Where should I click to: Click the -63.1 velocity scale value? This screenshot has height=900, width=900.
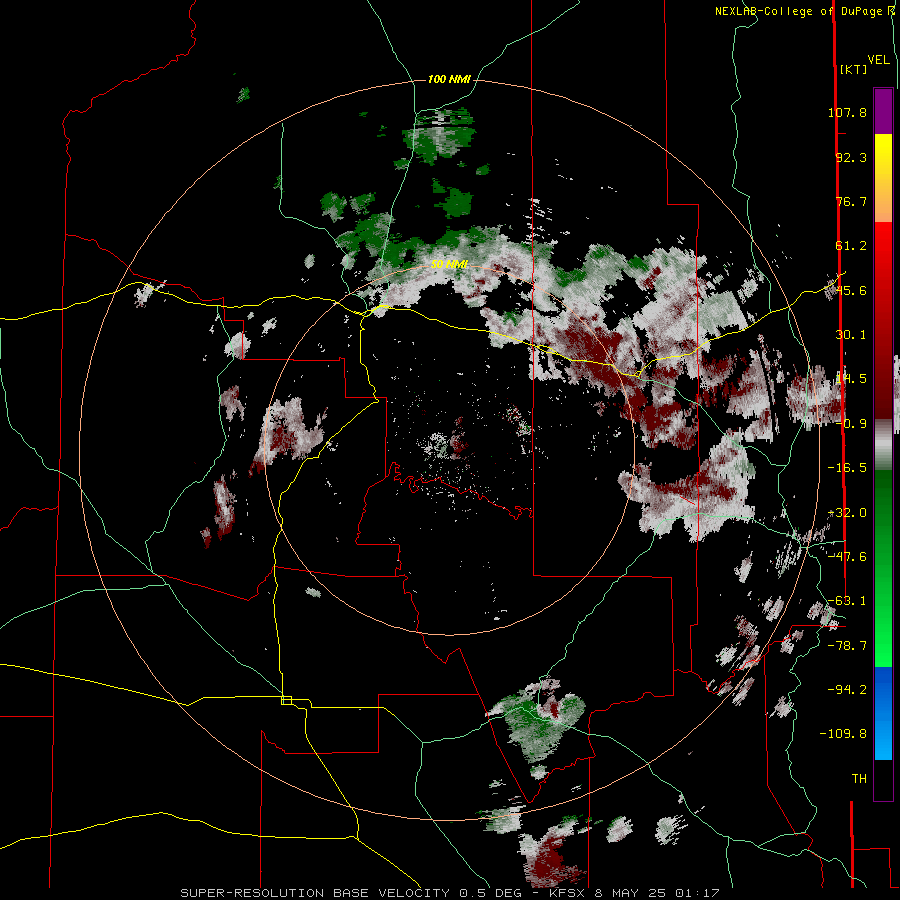point(847,601)
